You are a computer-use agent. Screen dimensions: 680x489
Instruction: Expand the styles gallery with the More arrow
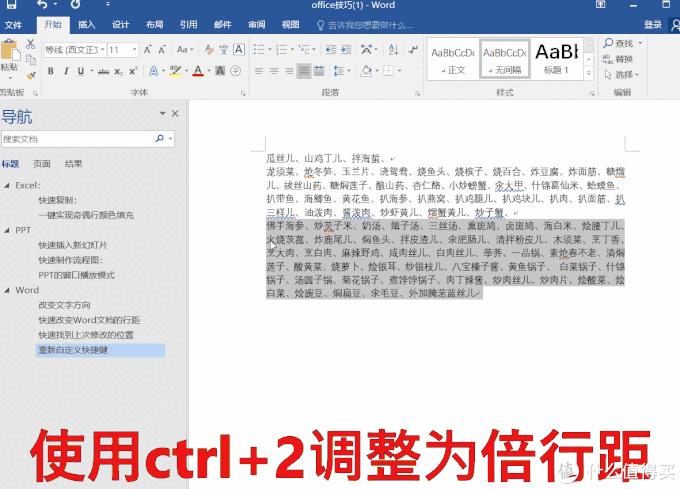[588, 74]
